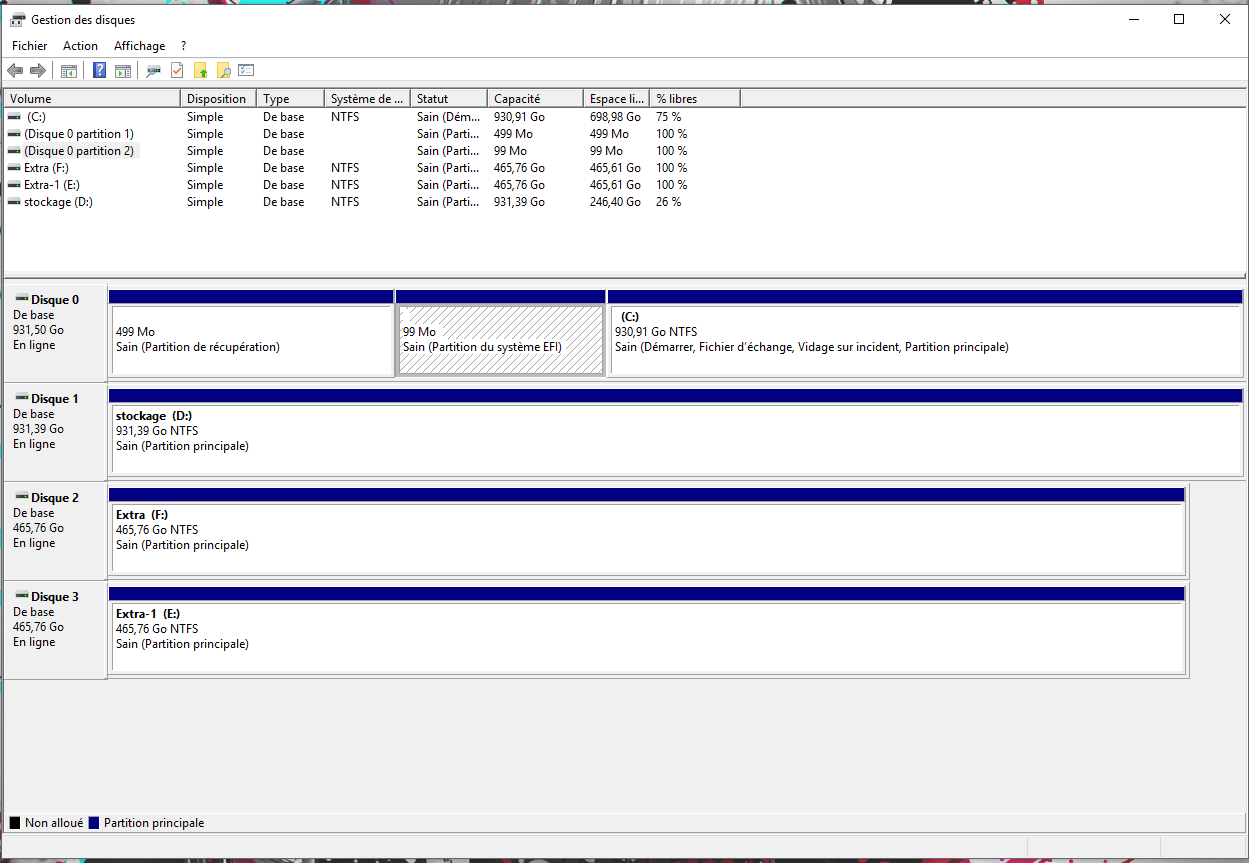The height and width of the screenshot is (863, 1249).
Task: Click the drive icon beside stockage (D:) in list
Action: pos(14,202)
